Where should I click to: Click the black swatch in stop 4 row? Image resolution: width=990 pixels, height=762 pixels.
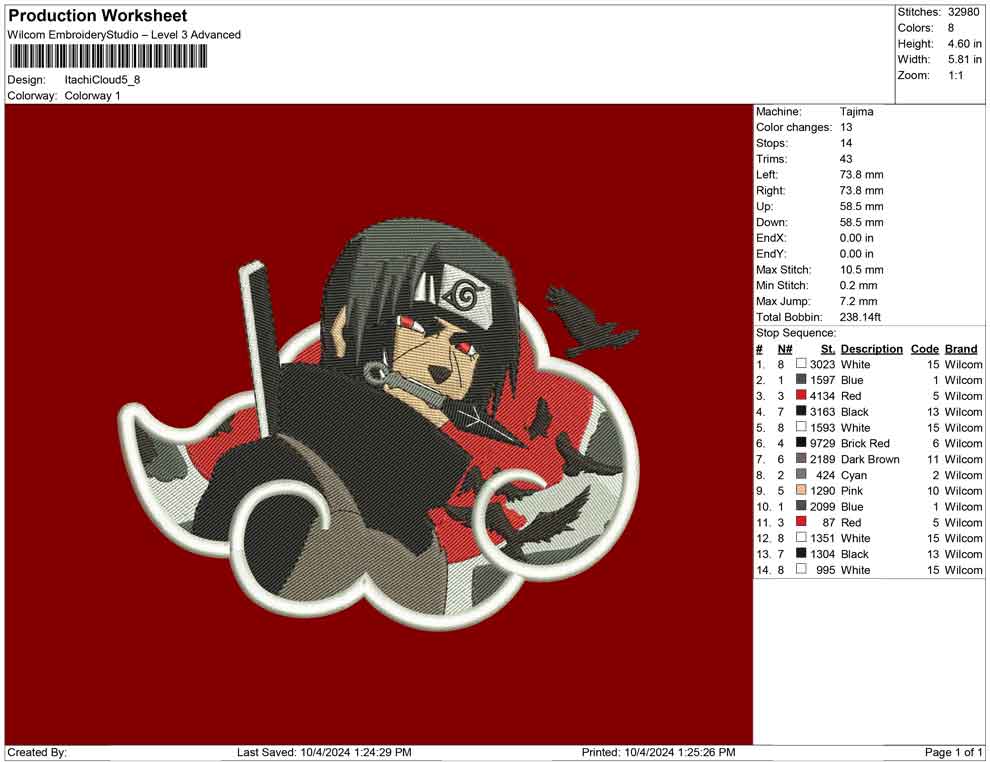pos(801,411)
